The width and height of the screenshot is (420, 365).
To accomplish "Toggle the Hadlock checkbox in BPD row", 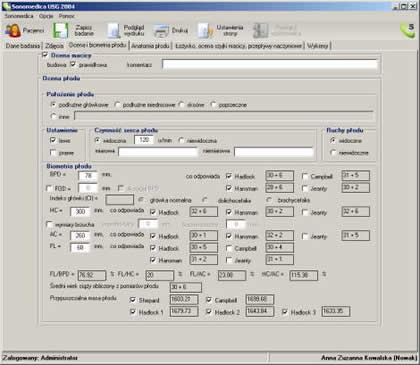I will click(x=229, y=176).
